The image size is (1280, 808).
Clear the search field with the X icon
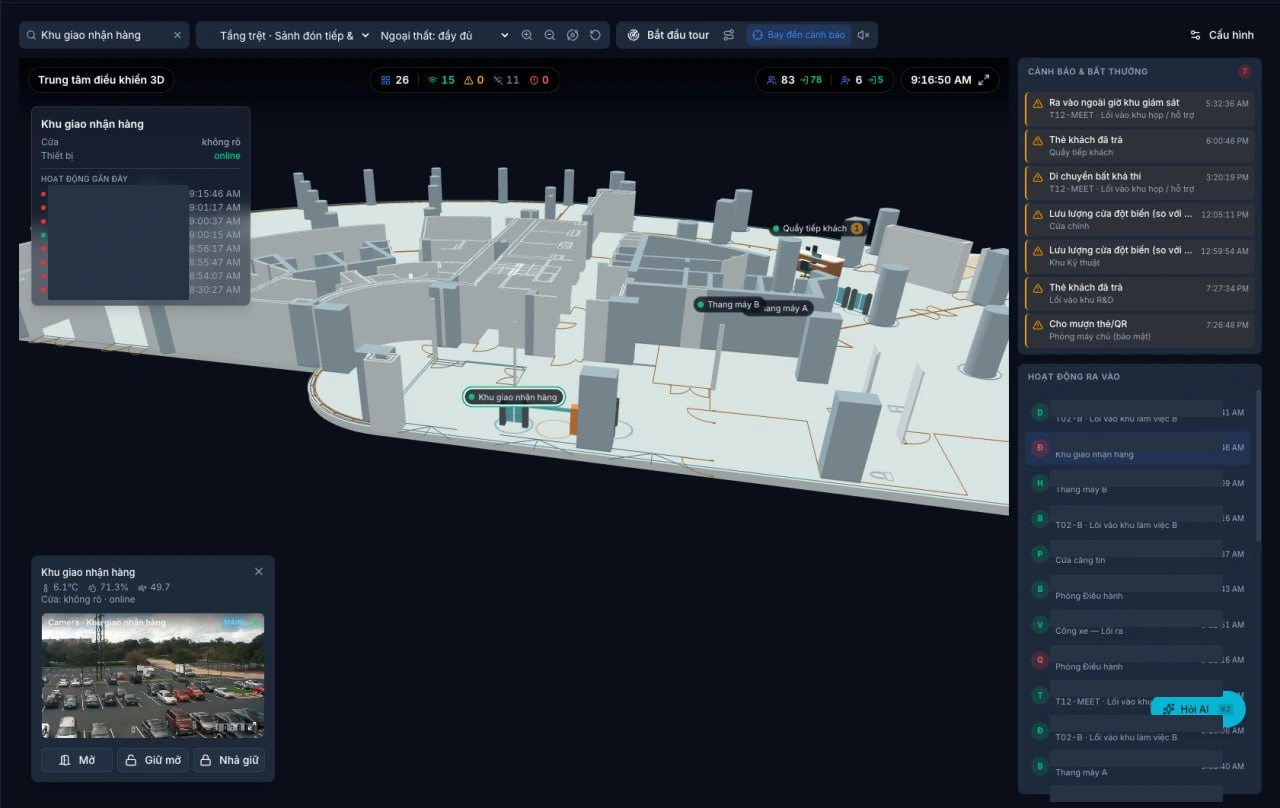[177, 35]
